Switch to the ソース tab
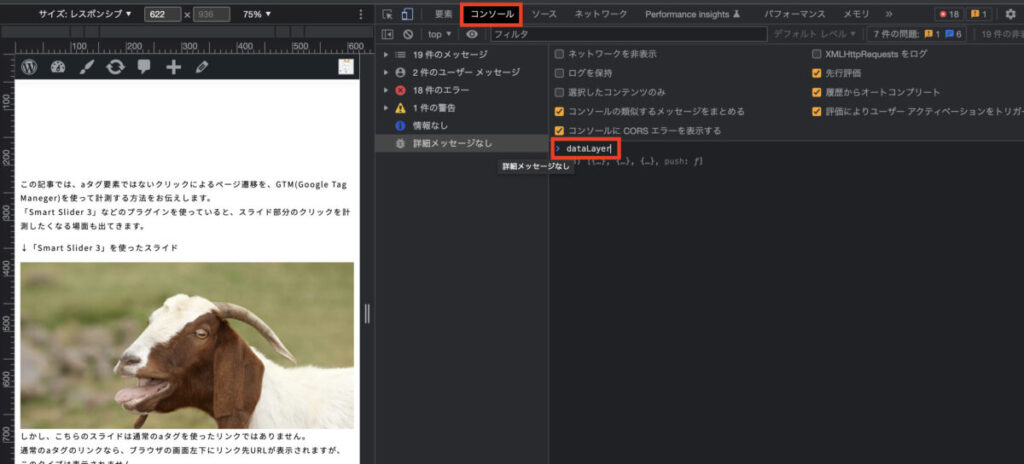1024x464 pixels. (x=544, y=14)
